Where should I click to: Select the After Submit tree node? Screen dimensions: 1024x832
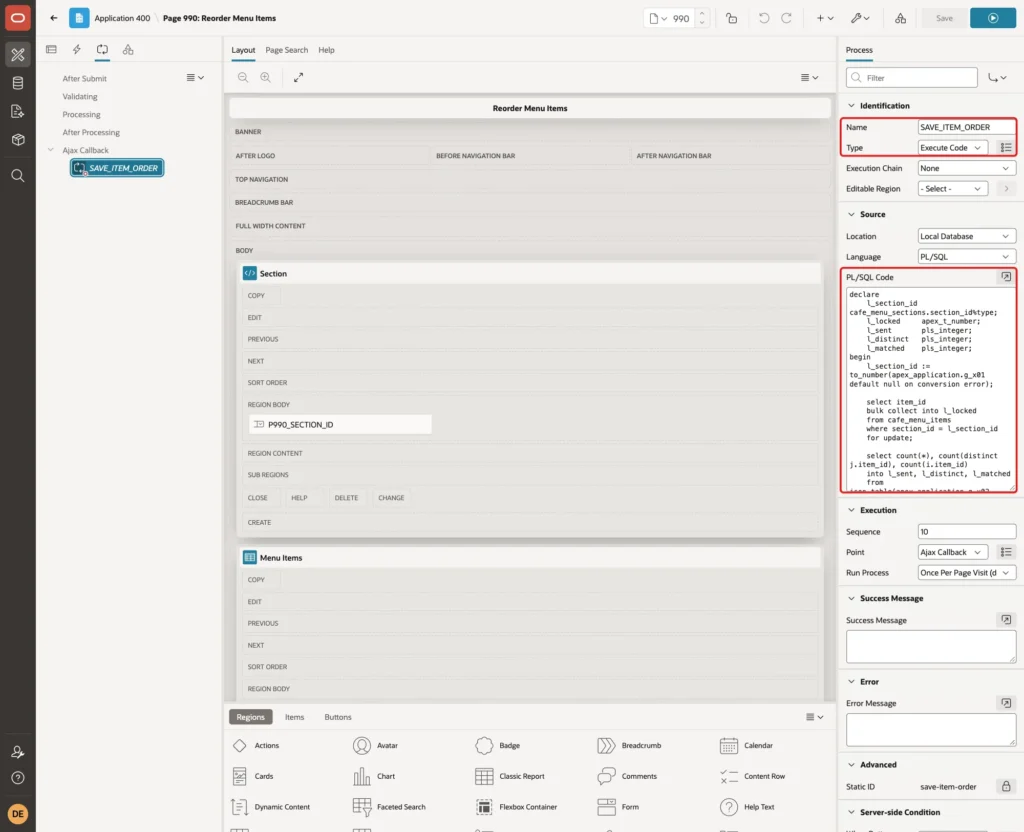pyautogui.click(x=84, y=78)
